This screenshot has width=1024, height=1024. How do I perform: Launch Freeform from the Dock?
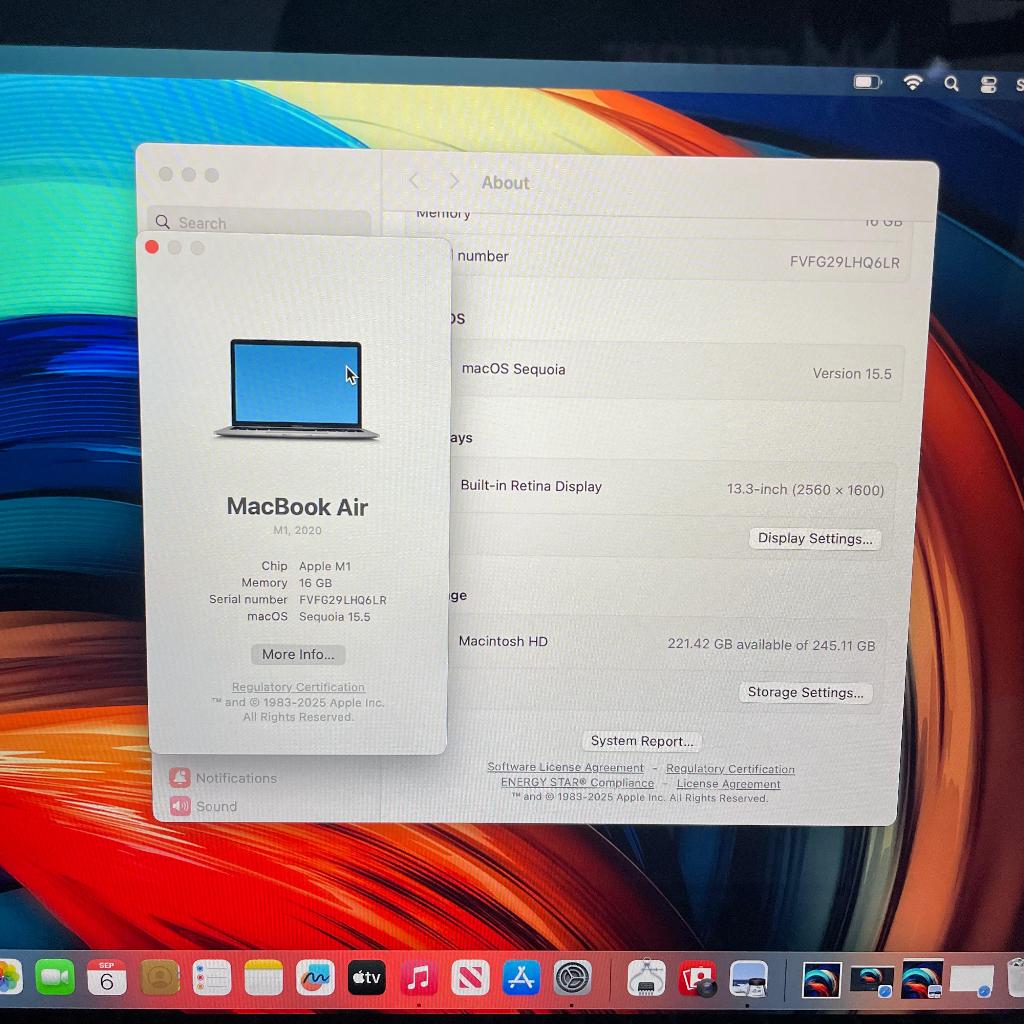pyautogui.click(x=315, y=977)
